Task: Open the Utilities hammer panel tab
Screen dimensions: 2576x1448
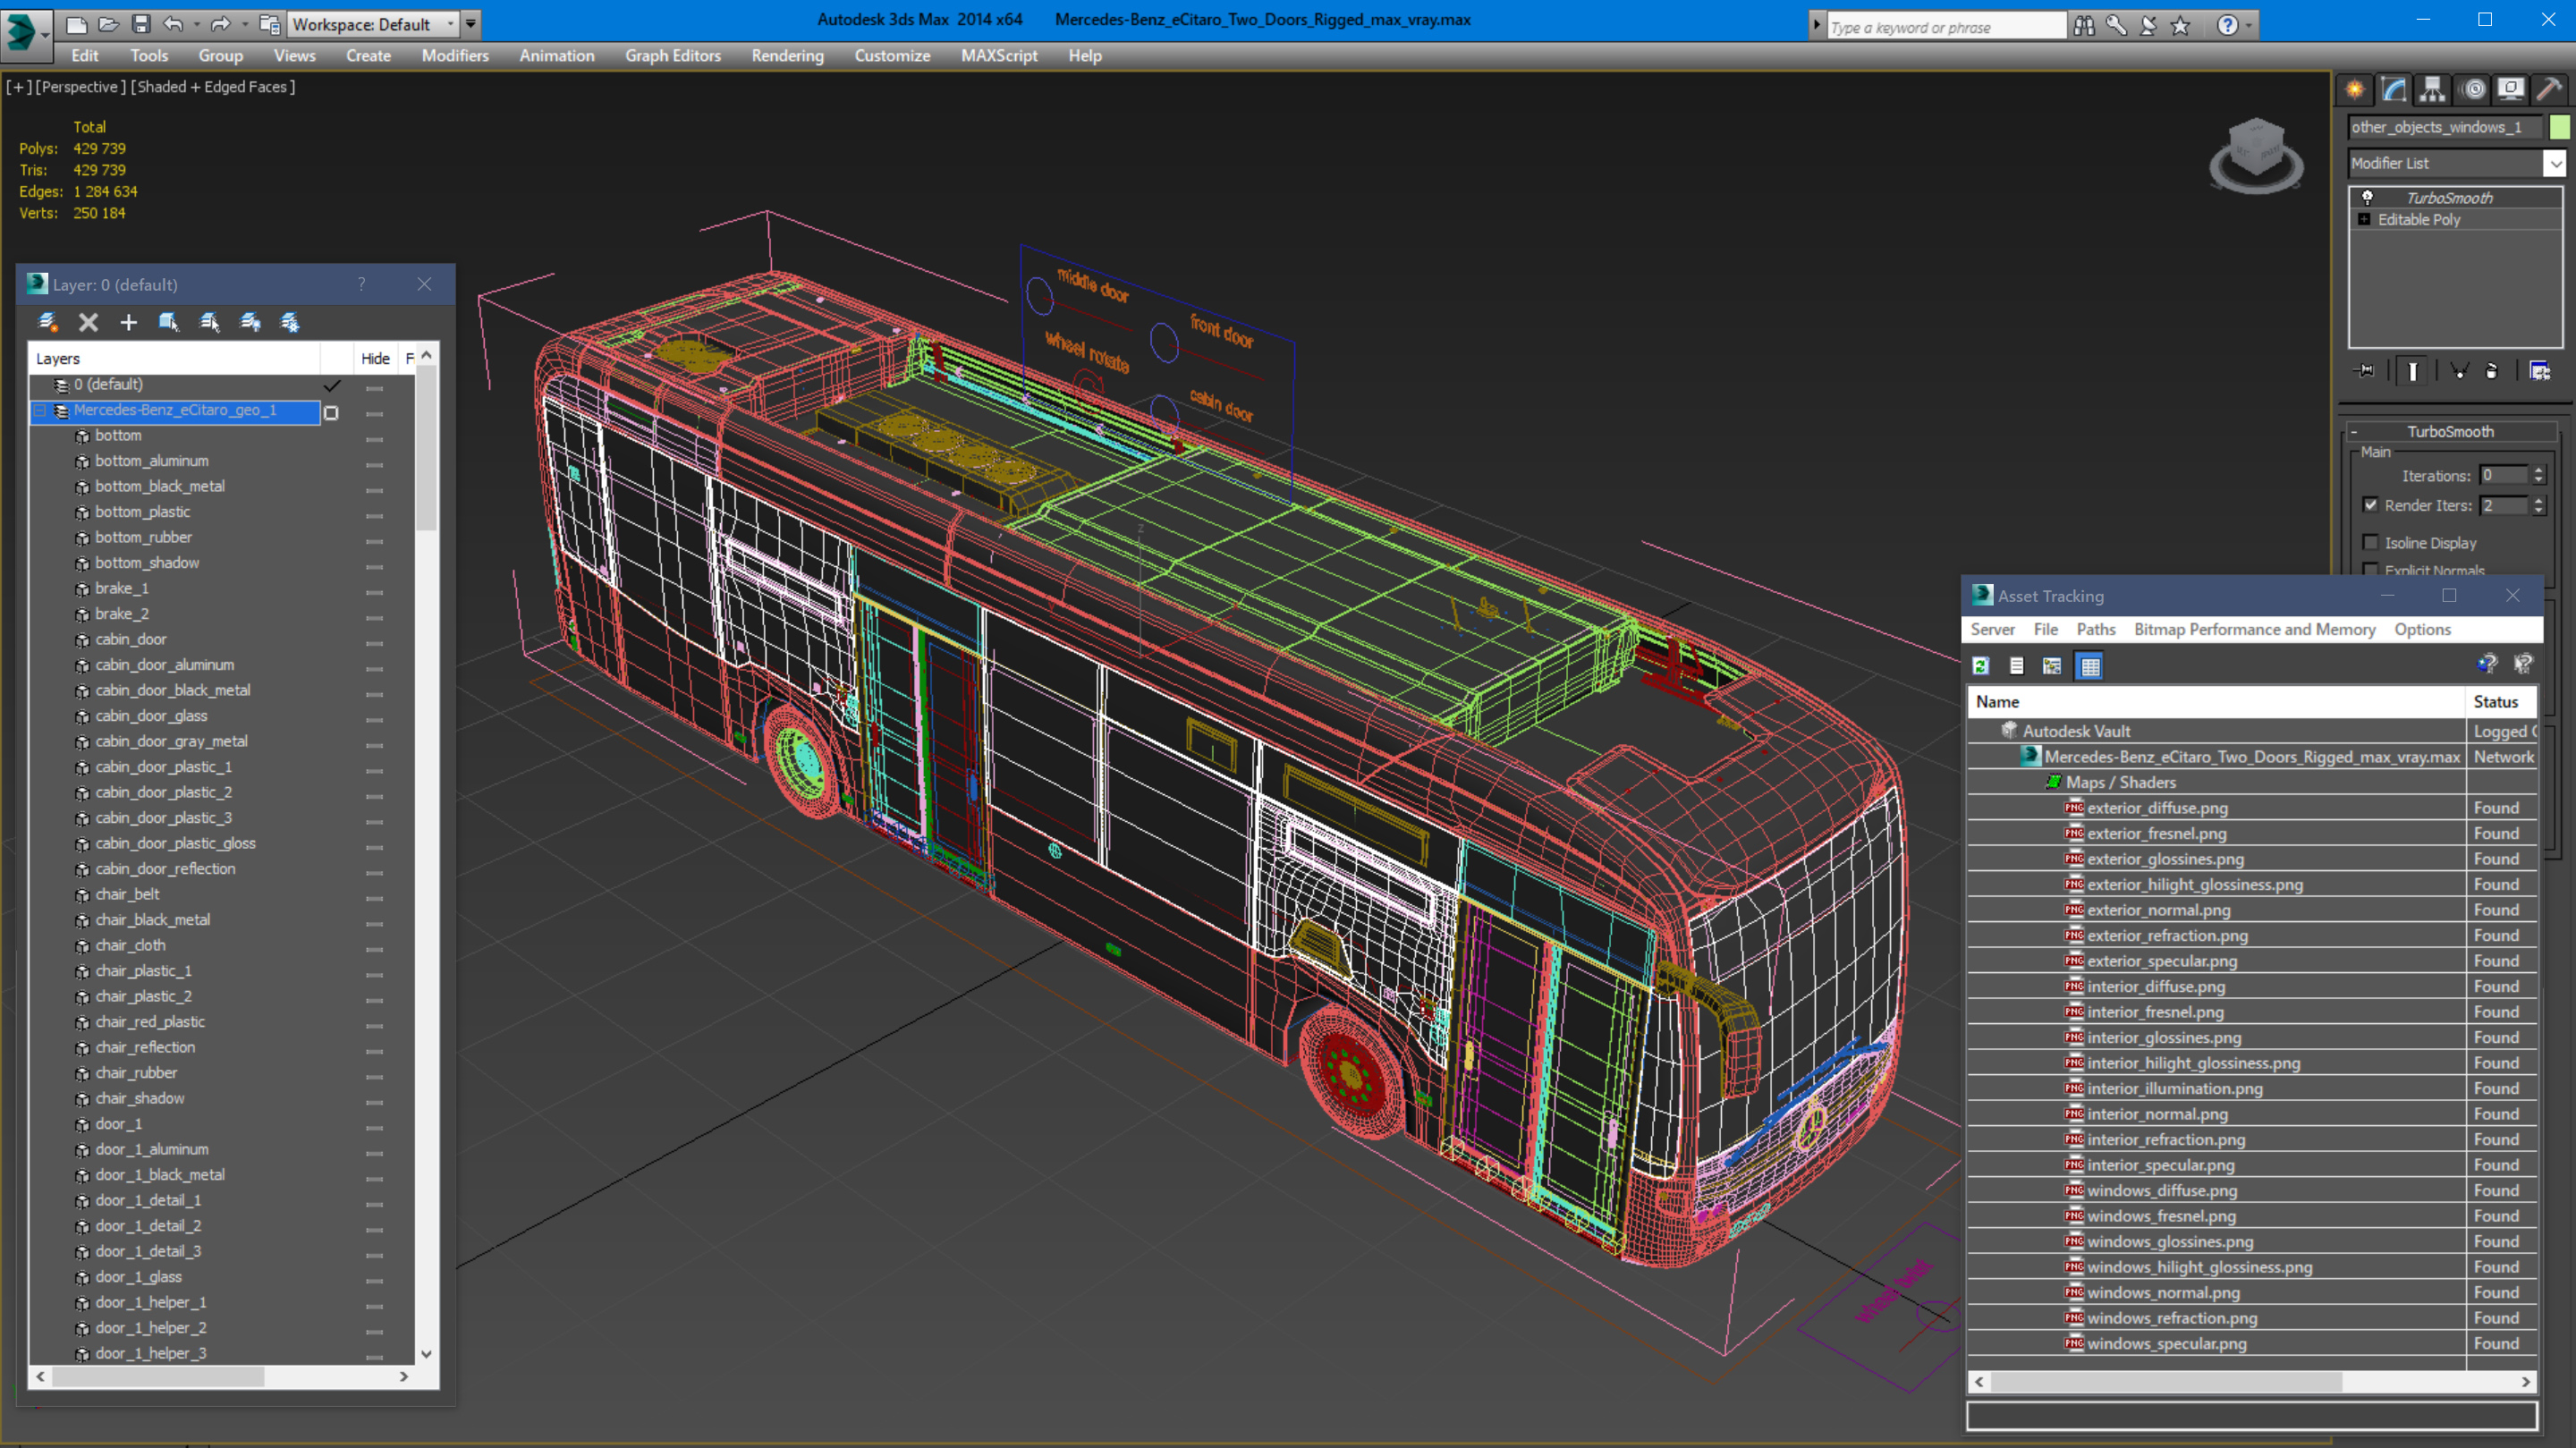Action: (x=2550, y=90)
